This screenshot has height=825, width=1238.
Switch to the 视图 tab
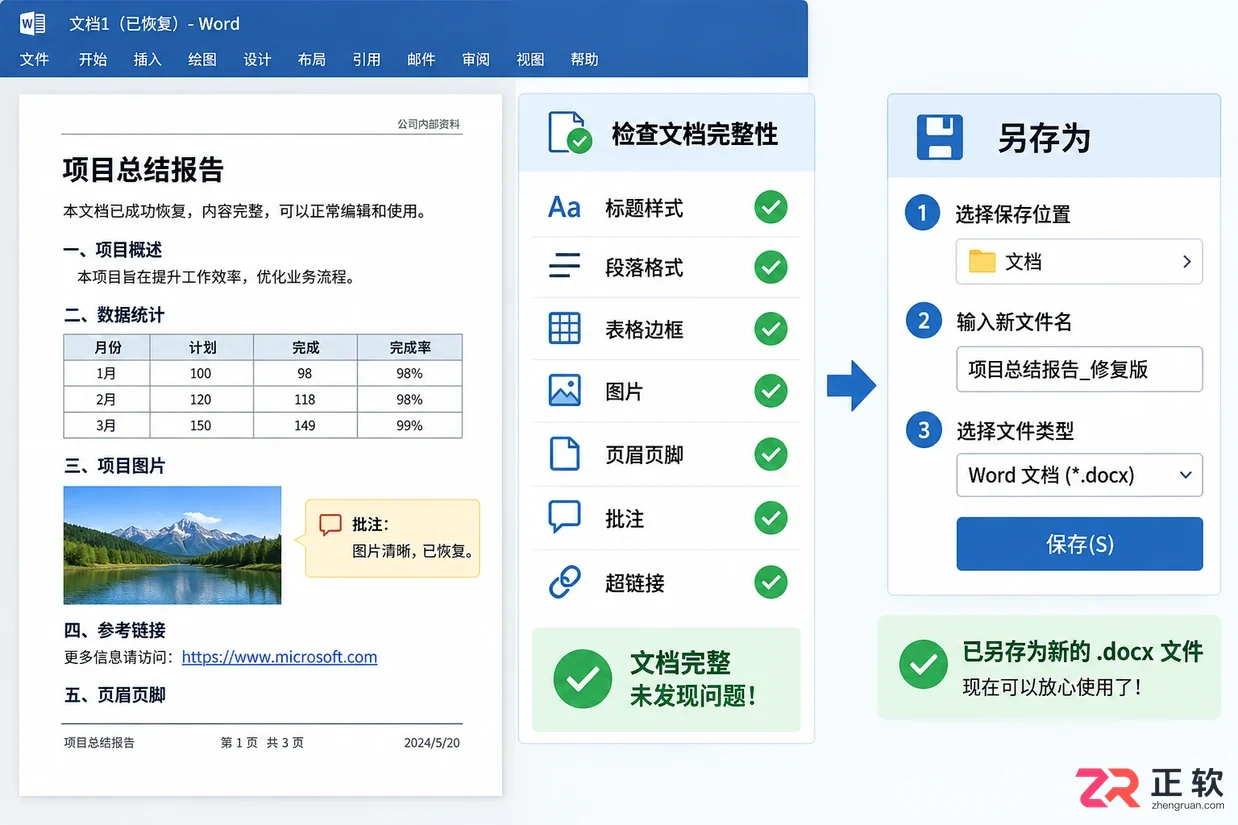click(x=530, y=59)
